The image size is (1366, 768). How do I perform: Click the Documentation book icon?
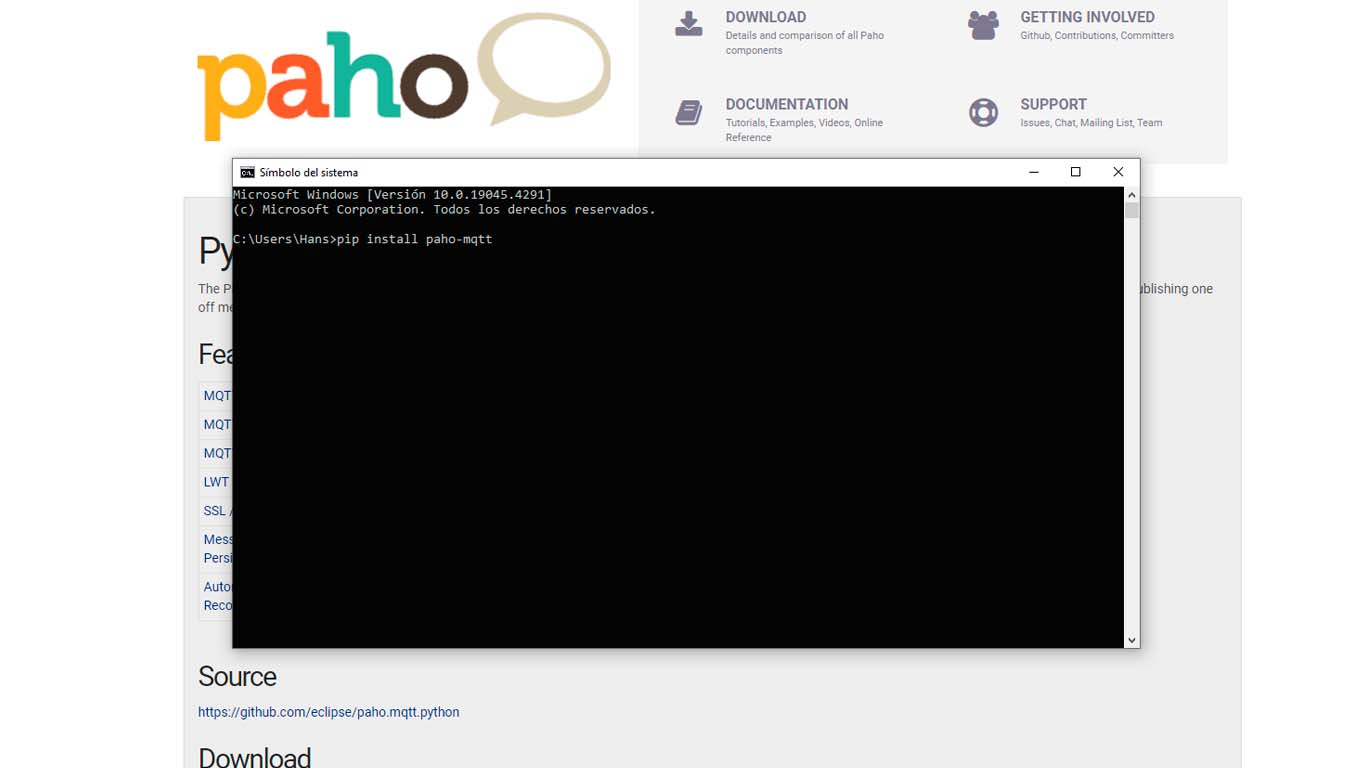coord(688,112)
